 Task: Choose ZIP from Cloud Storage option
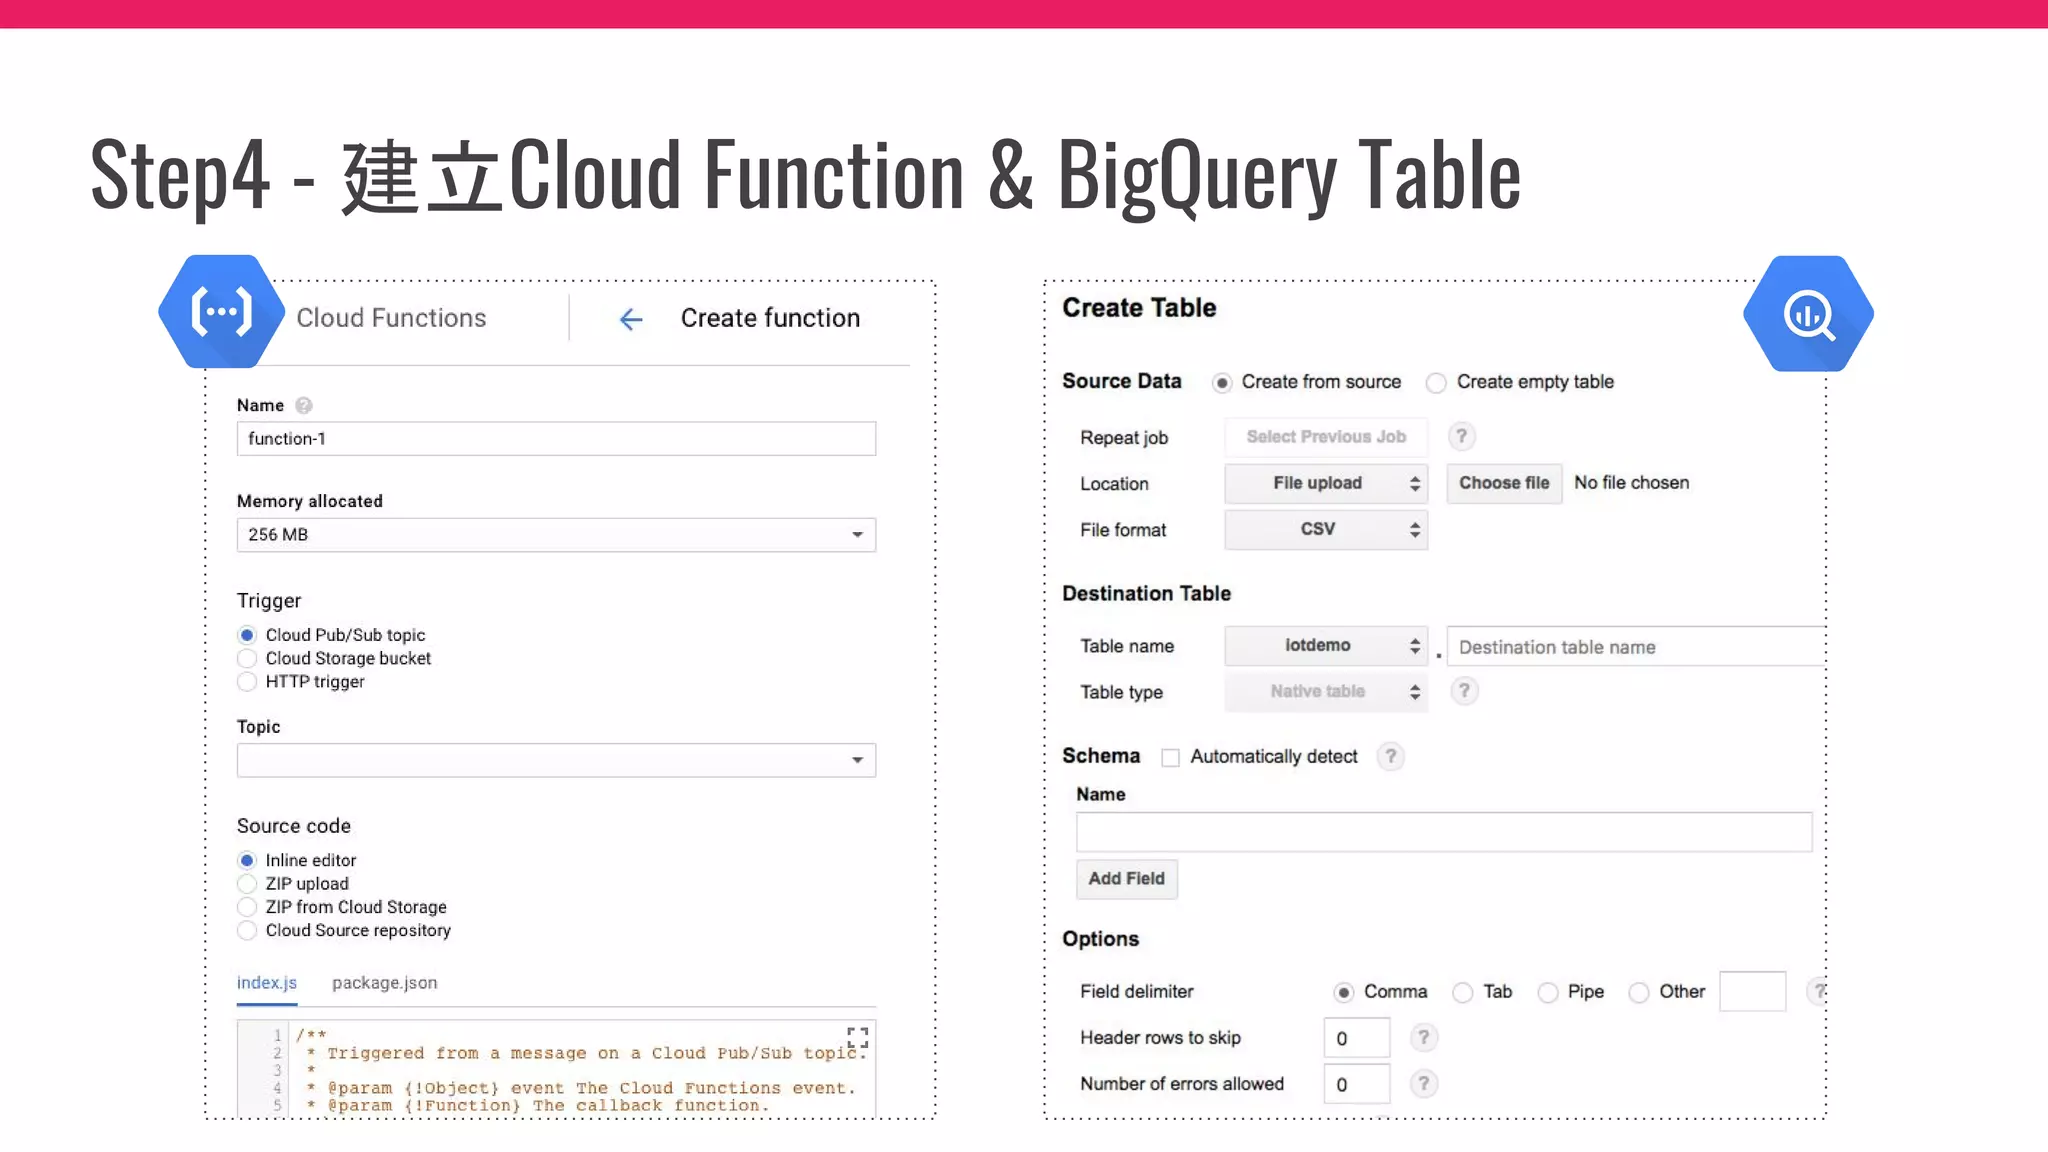pos(247,907)
